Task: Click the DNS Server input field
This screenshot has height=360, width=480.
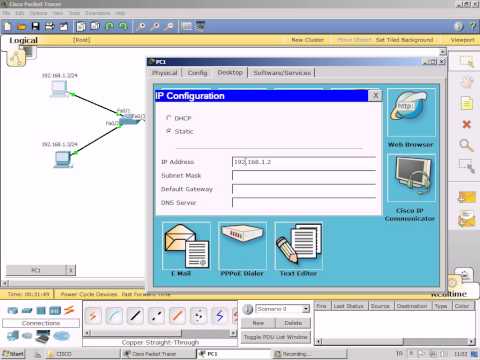Action: (304, 203)
